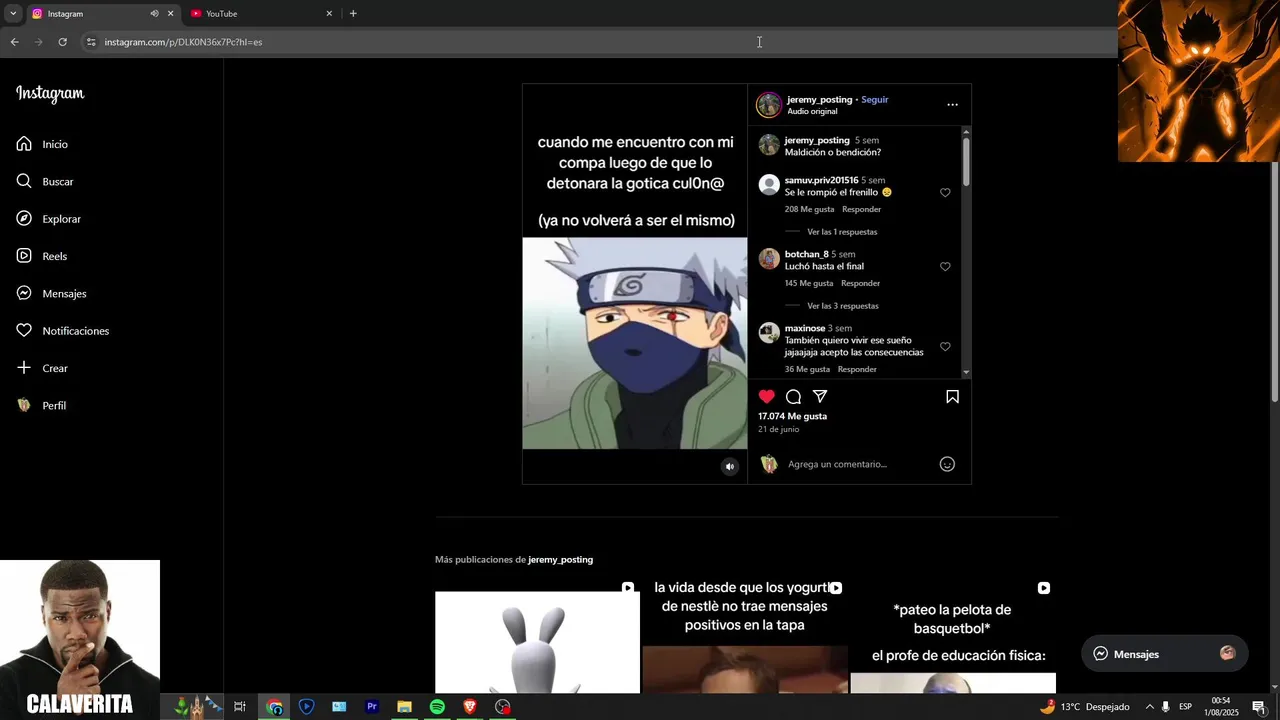
Task: Click the address bar URL
Action: [183, 42]
